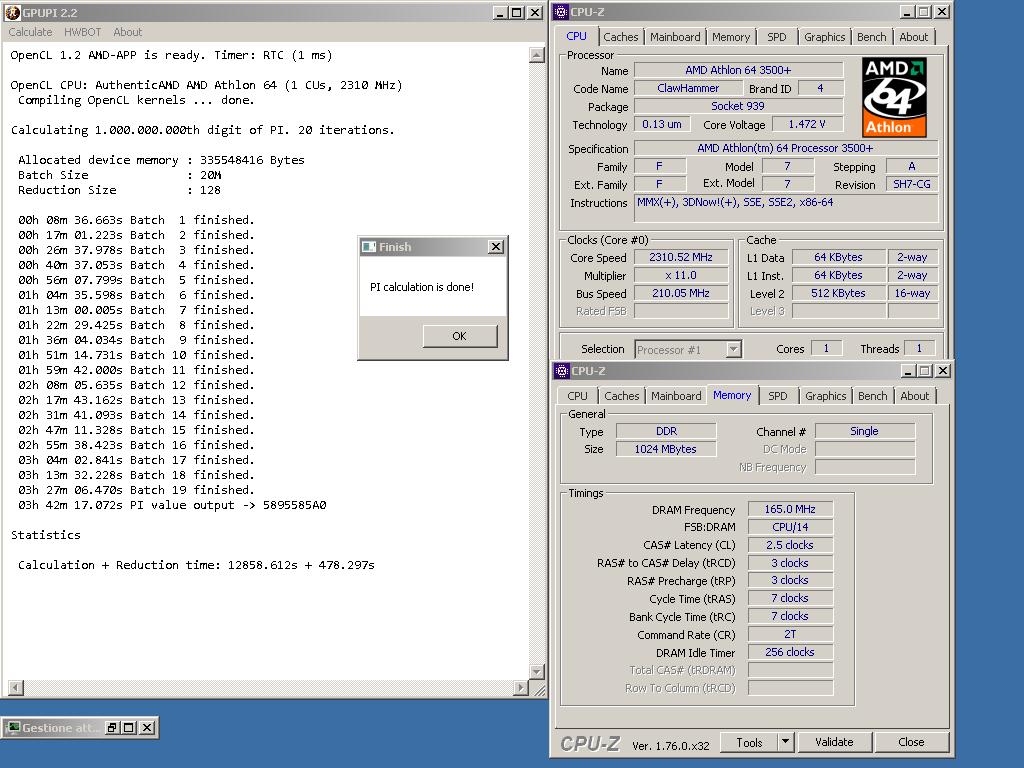
Task: Click the Level 2 cache value 512 KBytes
Action: [x=838, y=293]
